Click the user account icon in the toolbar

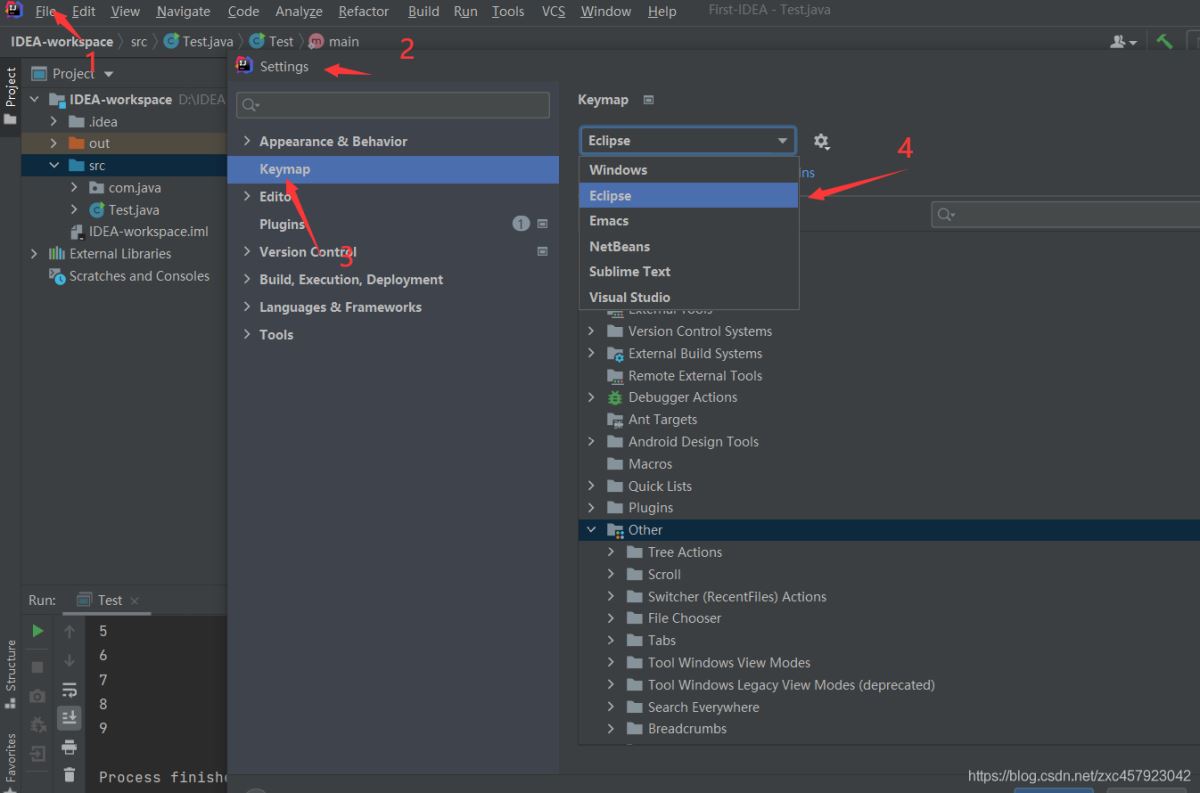tap(1124, 41)
